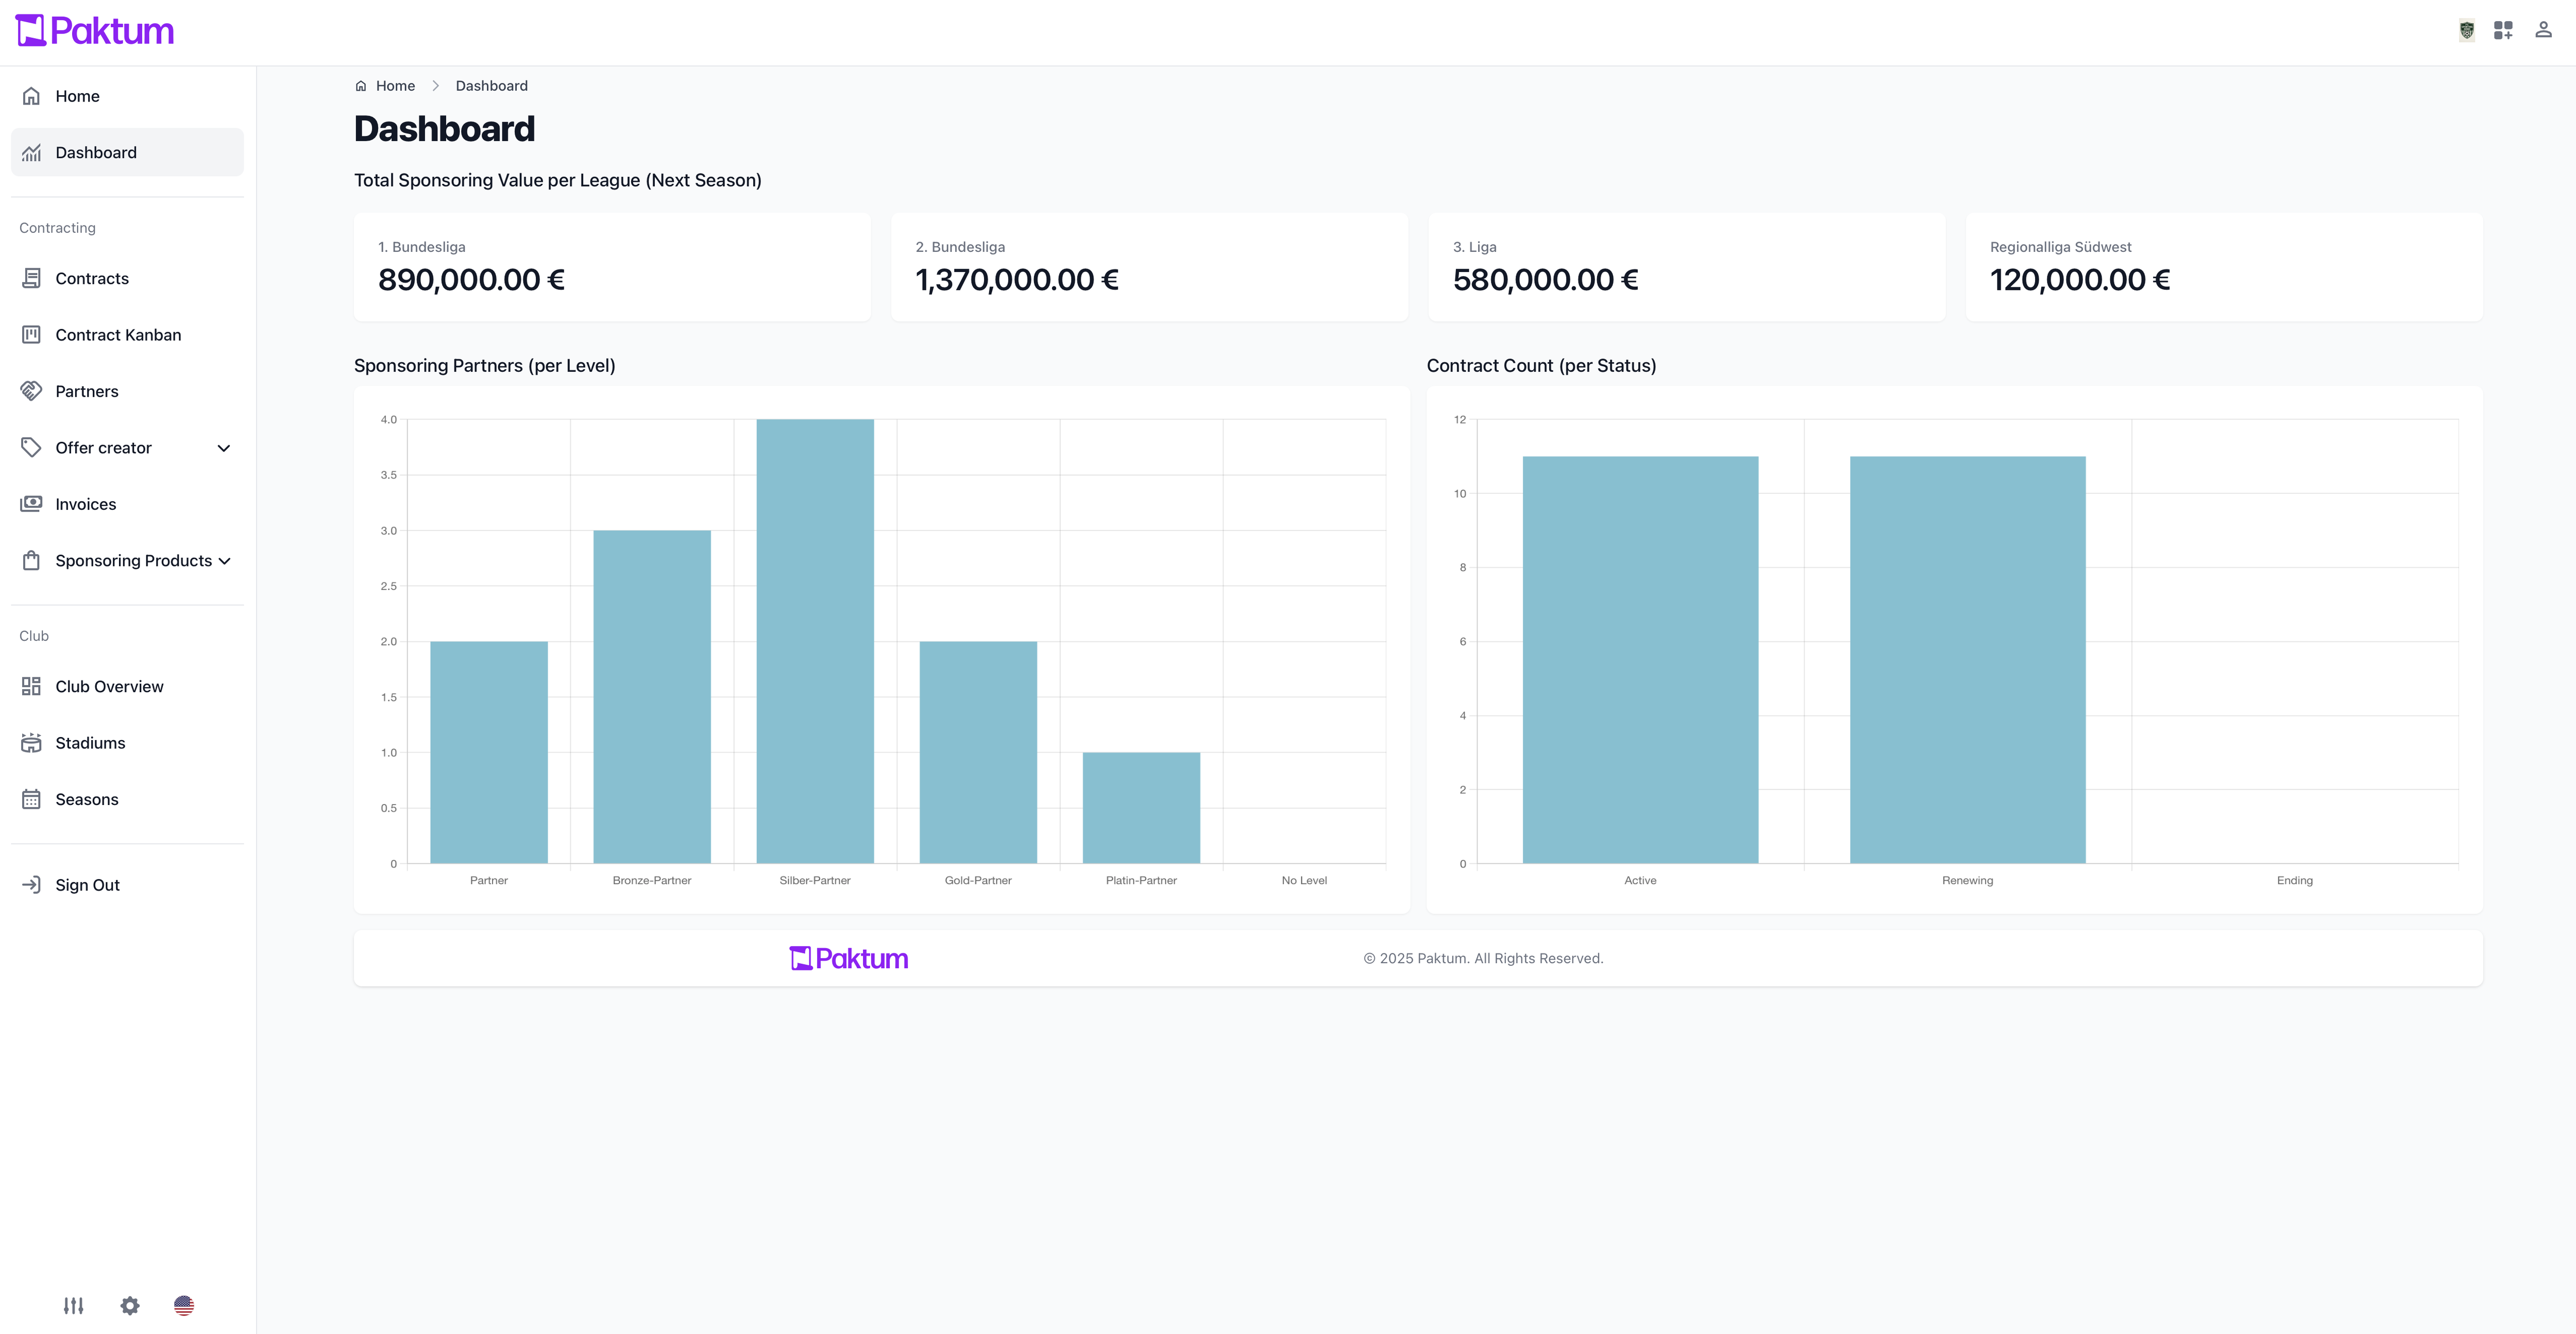Click the Regionalliga Südwest value card

pos(2224,267)
